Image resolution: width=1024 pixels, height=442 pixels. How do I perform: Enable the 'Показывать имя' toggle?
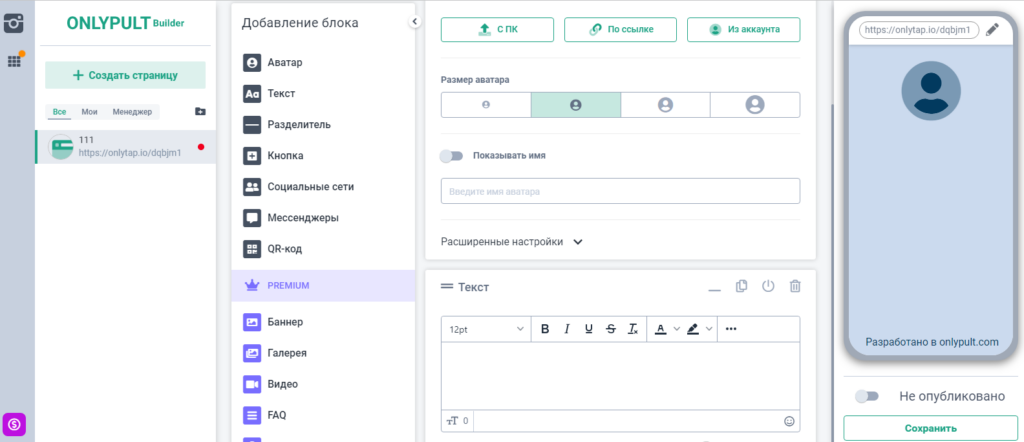453,156
